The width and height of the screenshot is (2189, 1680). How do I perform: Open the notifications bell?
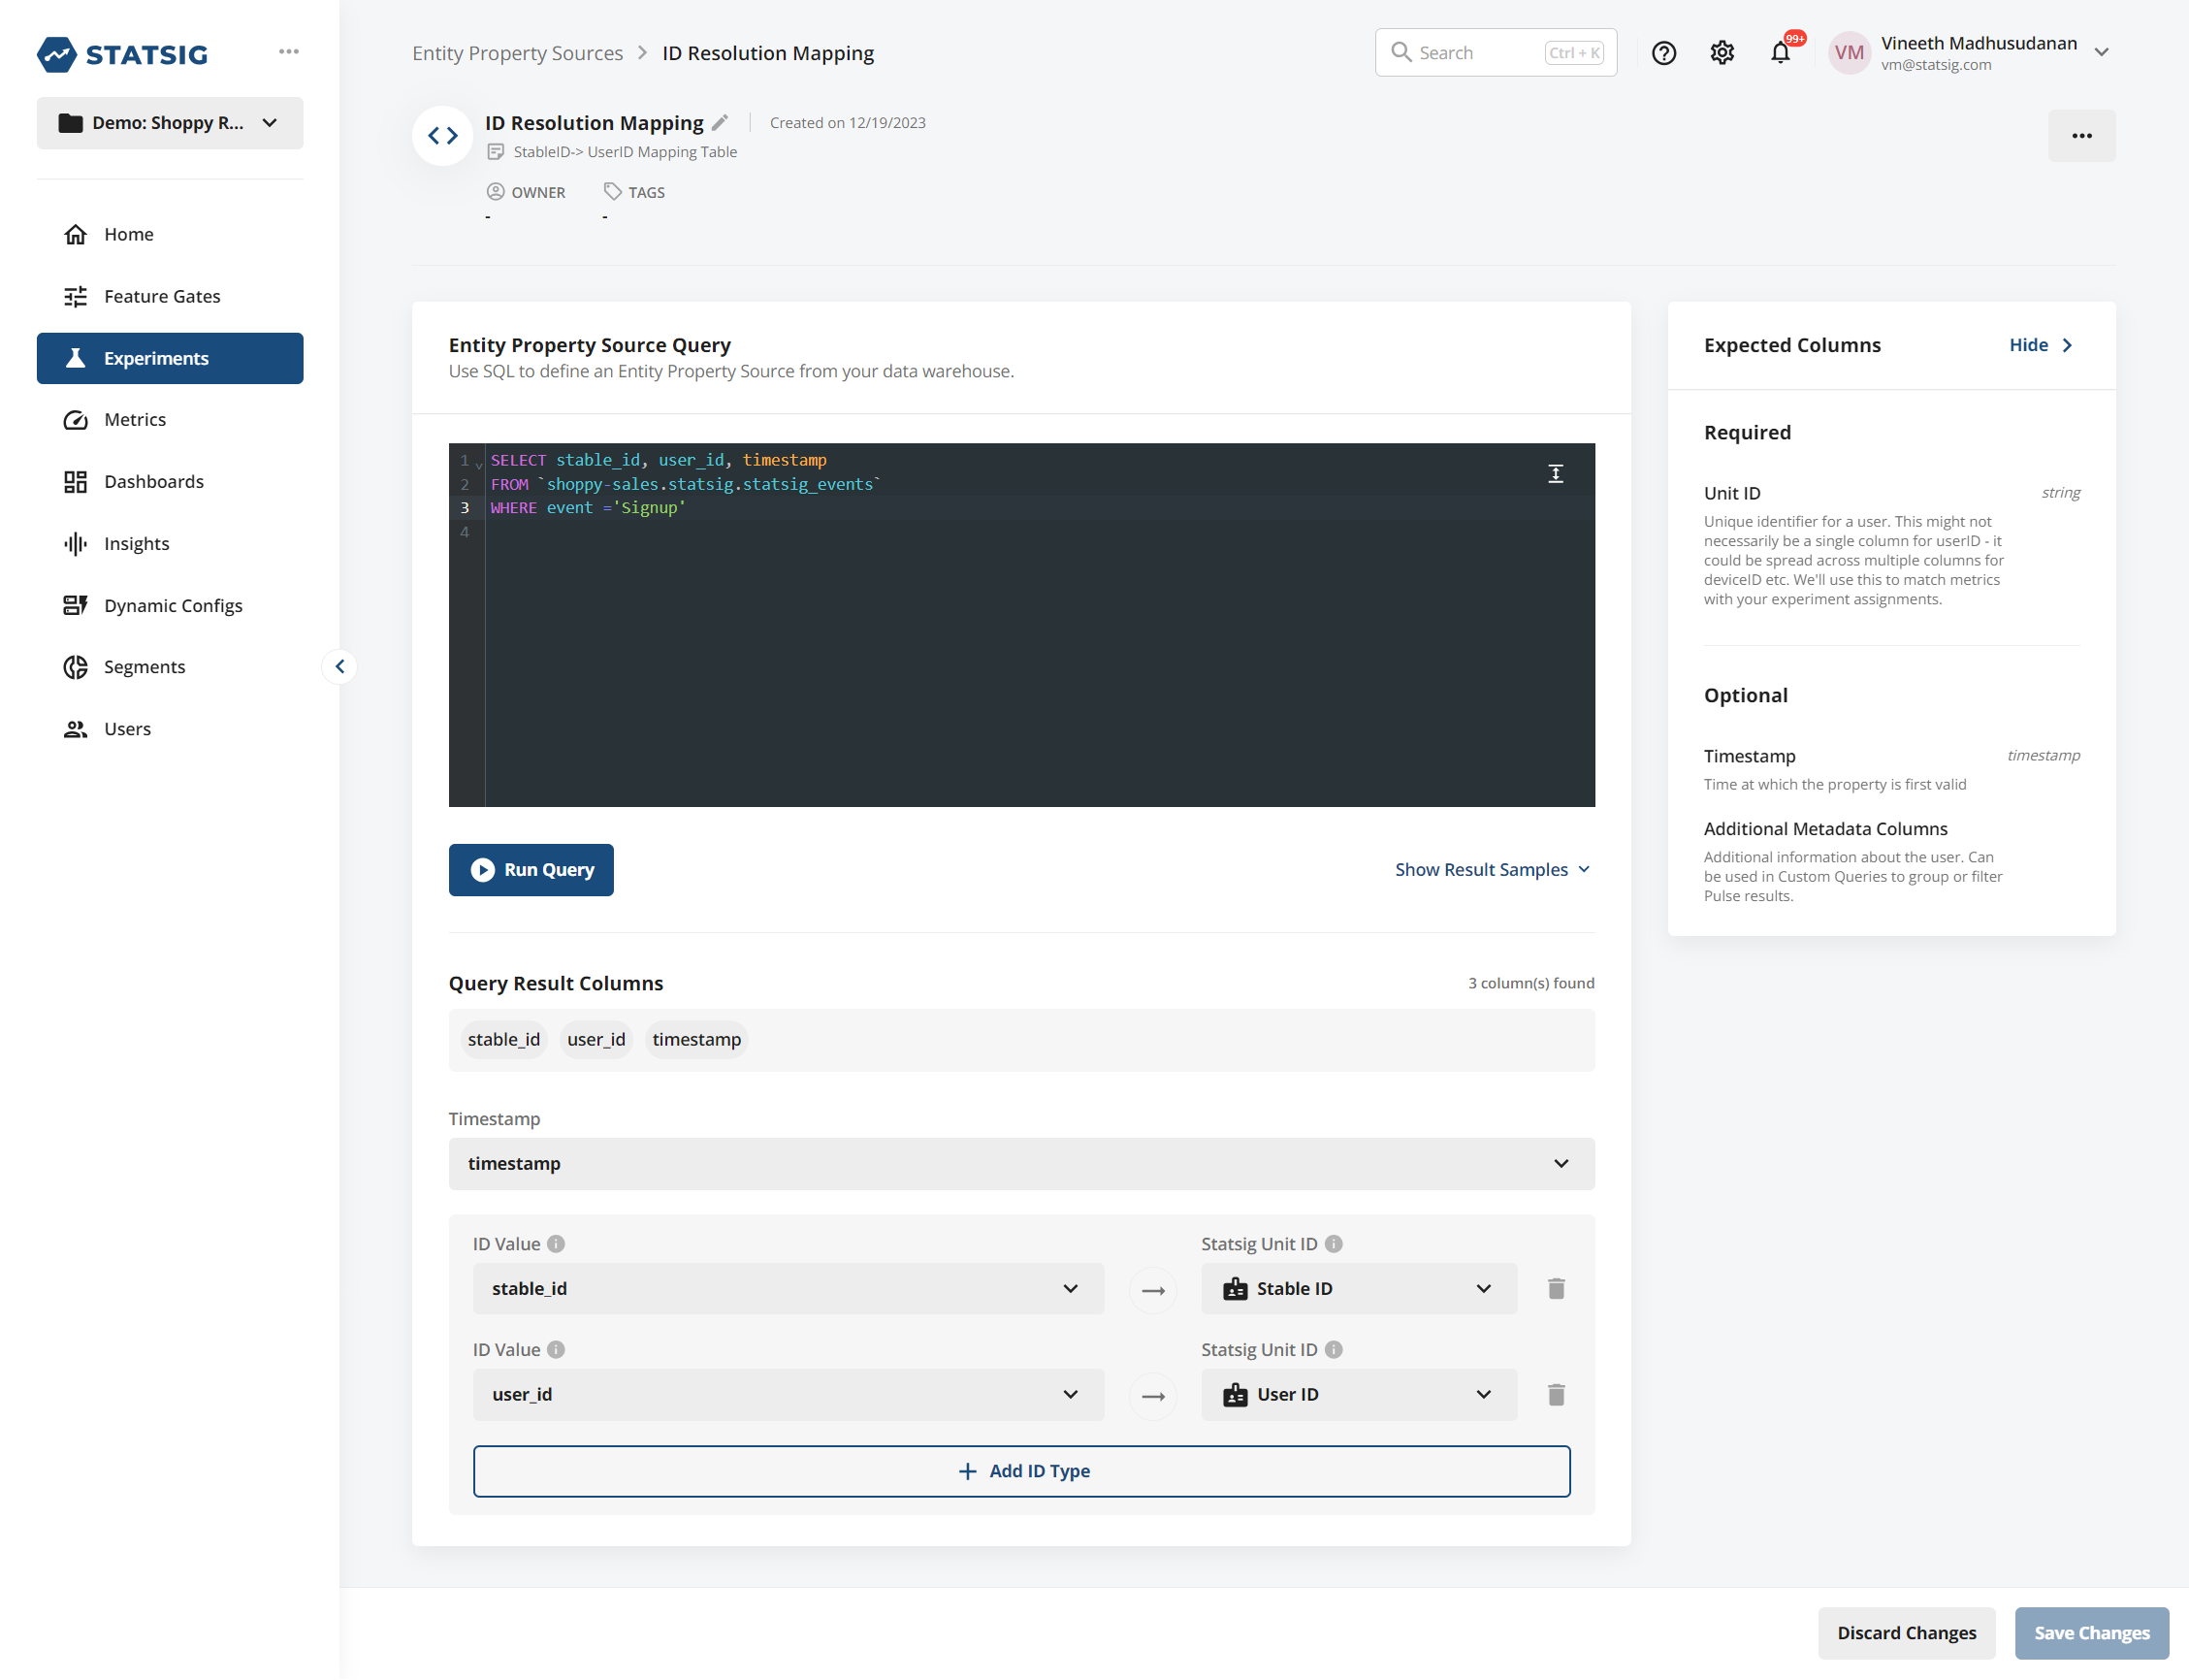[x=1781, y=52]
